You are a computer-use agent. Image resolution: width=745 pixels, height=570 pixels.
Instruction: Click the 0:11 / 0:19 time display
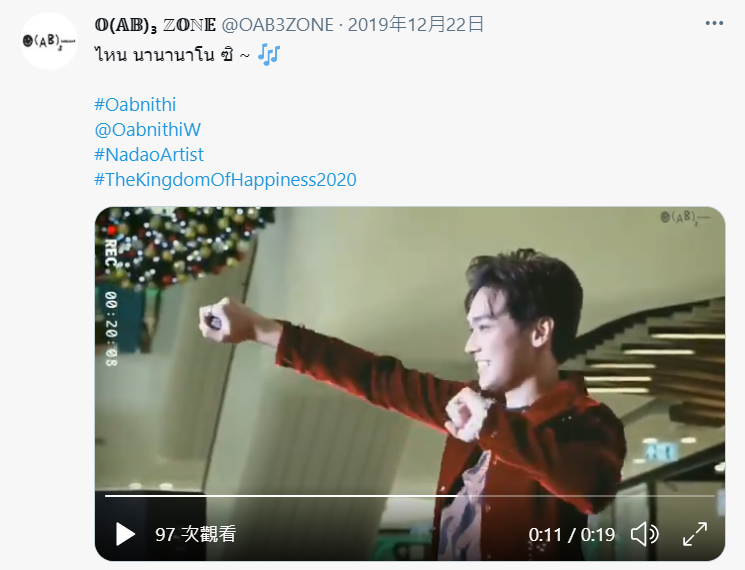(x=572, y=535)
